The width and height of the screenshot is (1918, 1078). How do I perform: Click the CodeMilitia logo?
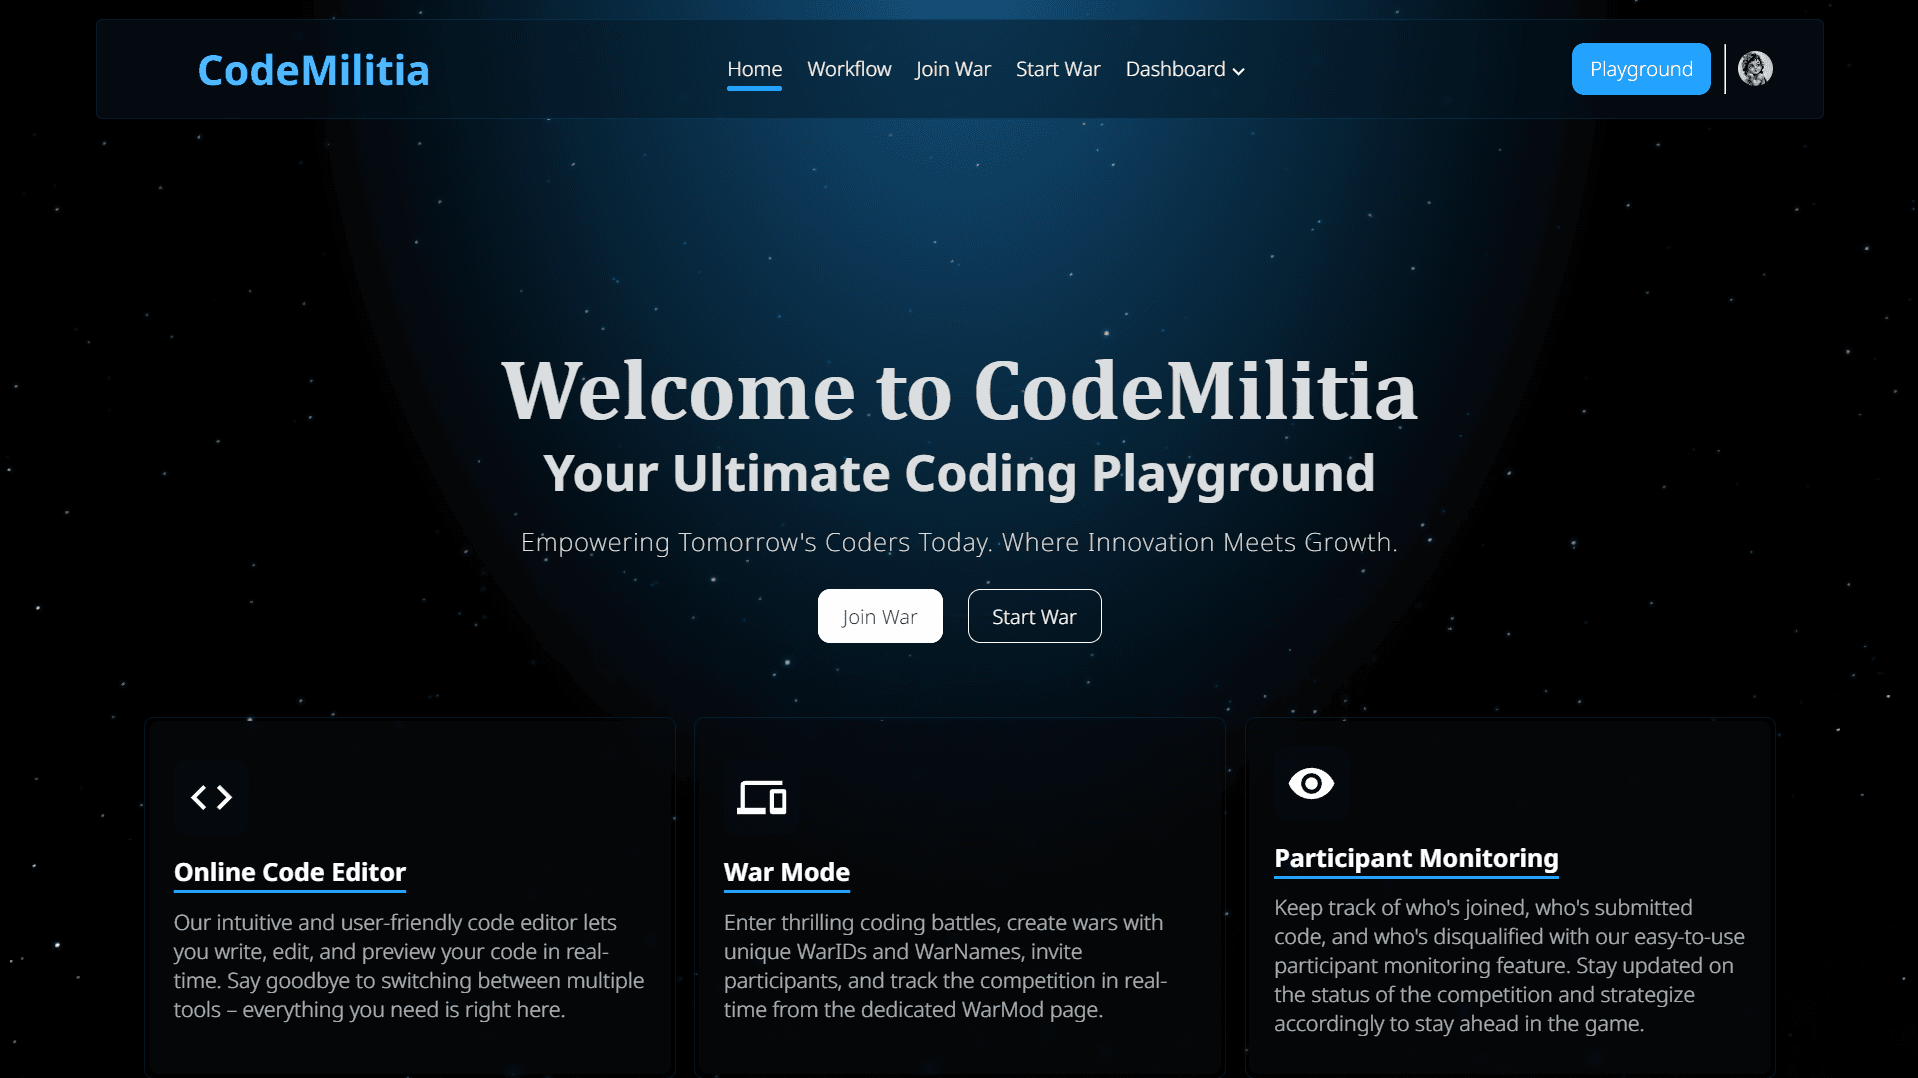313,70
